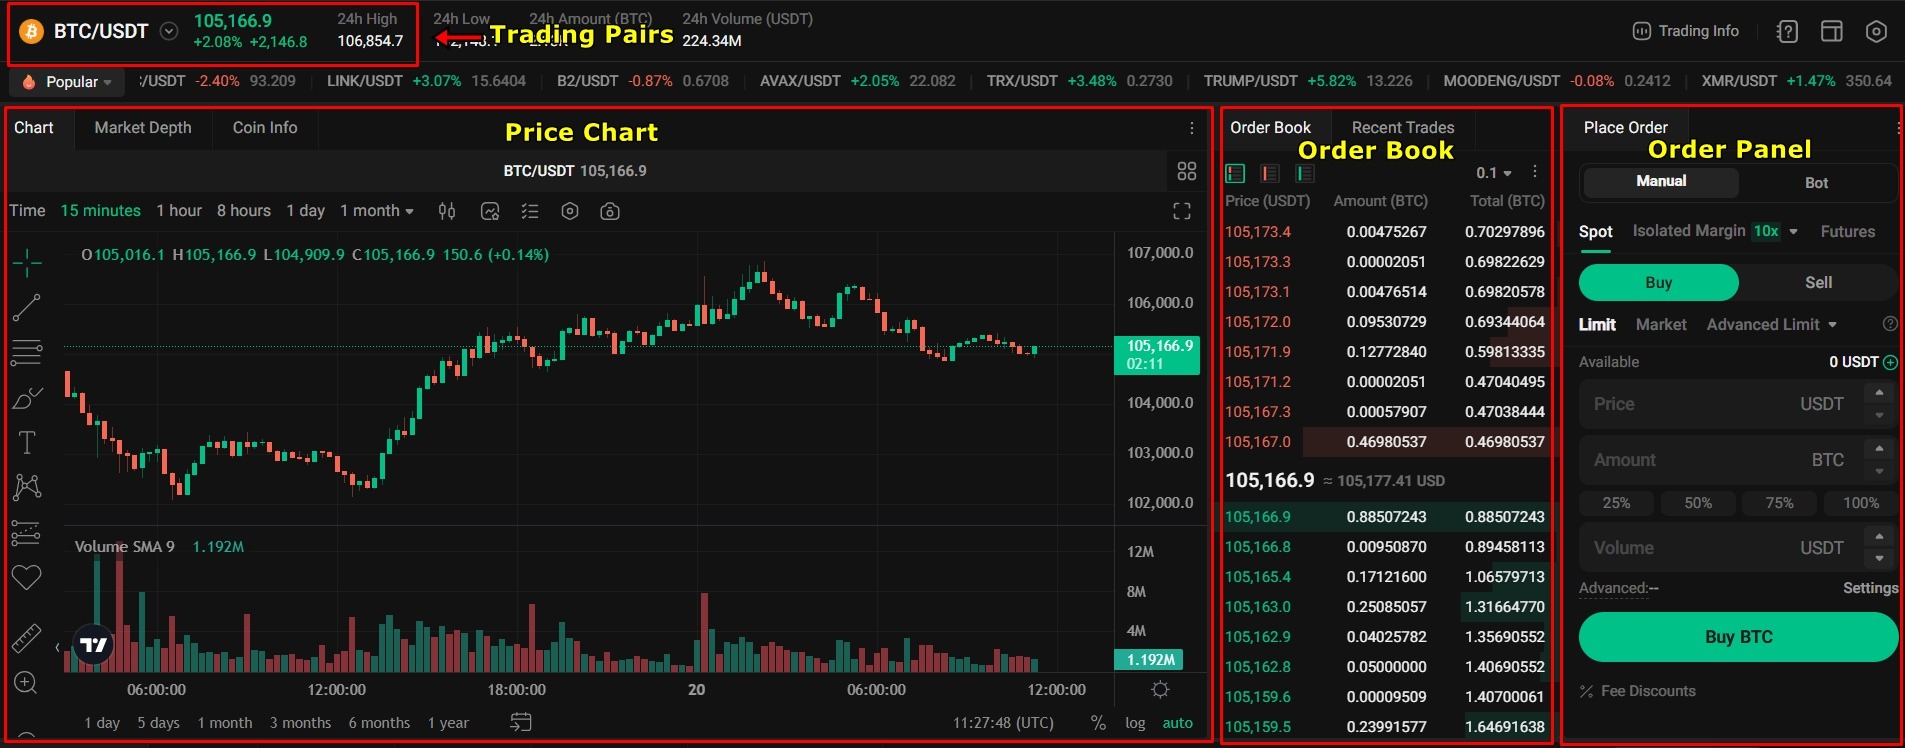Toggle auto price scale
The height and width of the screenshot is (748, 1905).
1177,723
